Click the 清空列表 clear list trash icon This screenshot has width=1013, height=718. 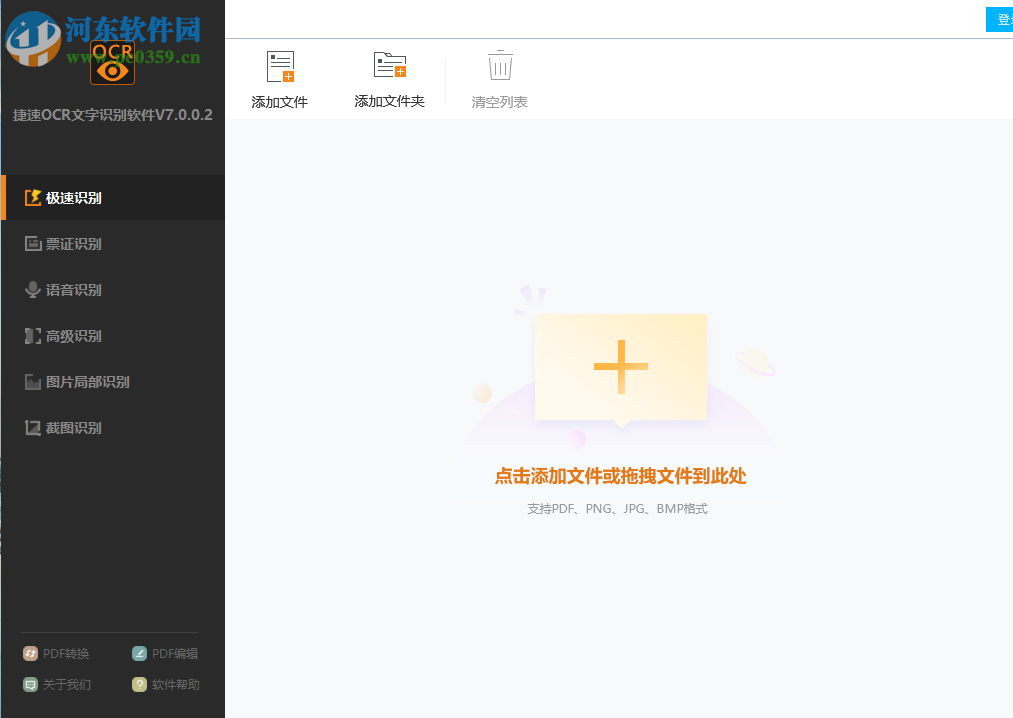click(x=499, y=64)
